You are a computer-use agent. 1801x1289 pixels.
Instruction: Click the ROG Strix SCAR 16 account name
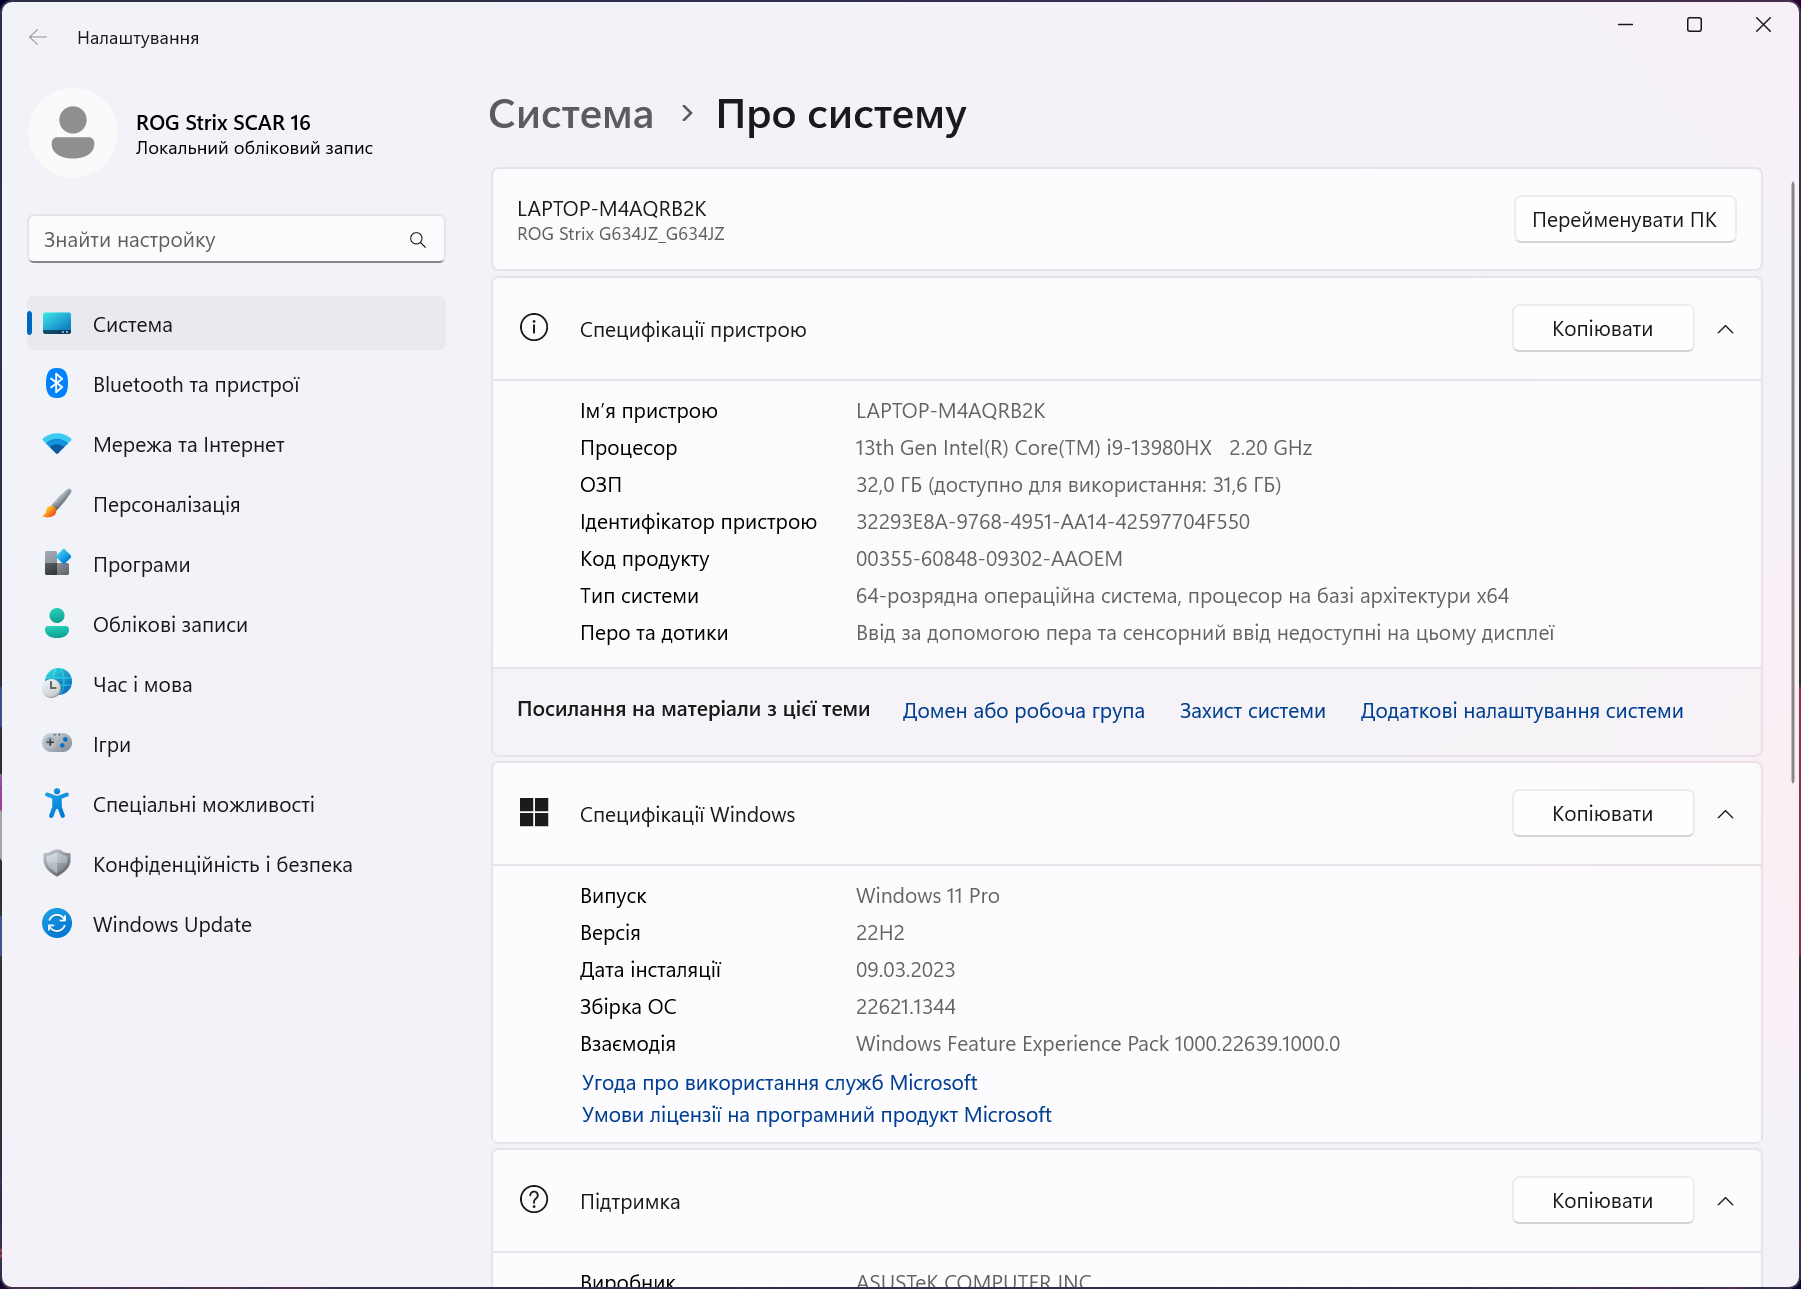pos(223,122)
